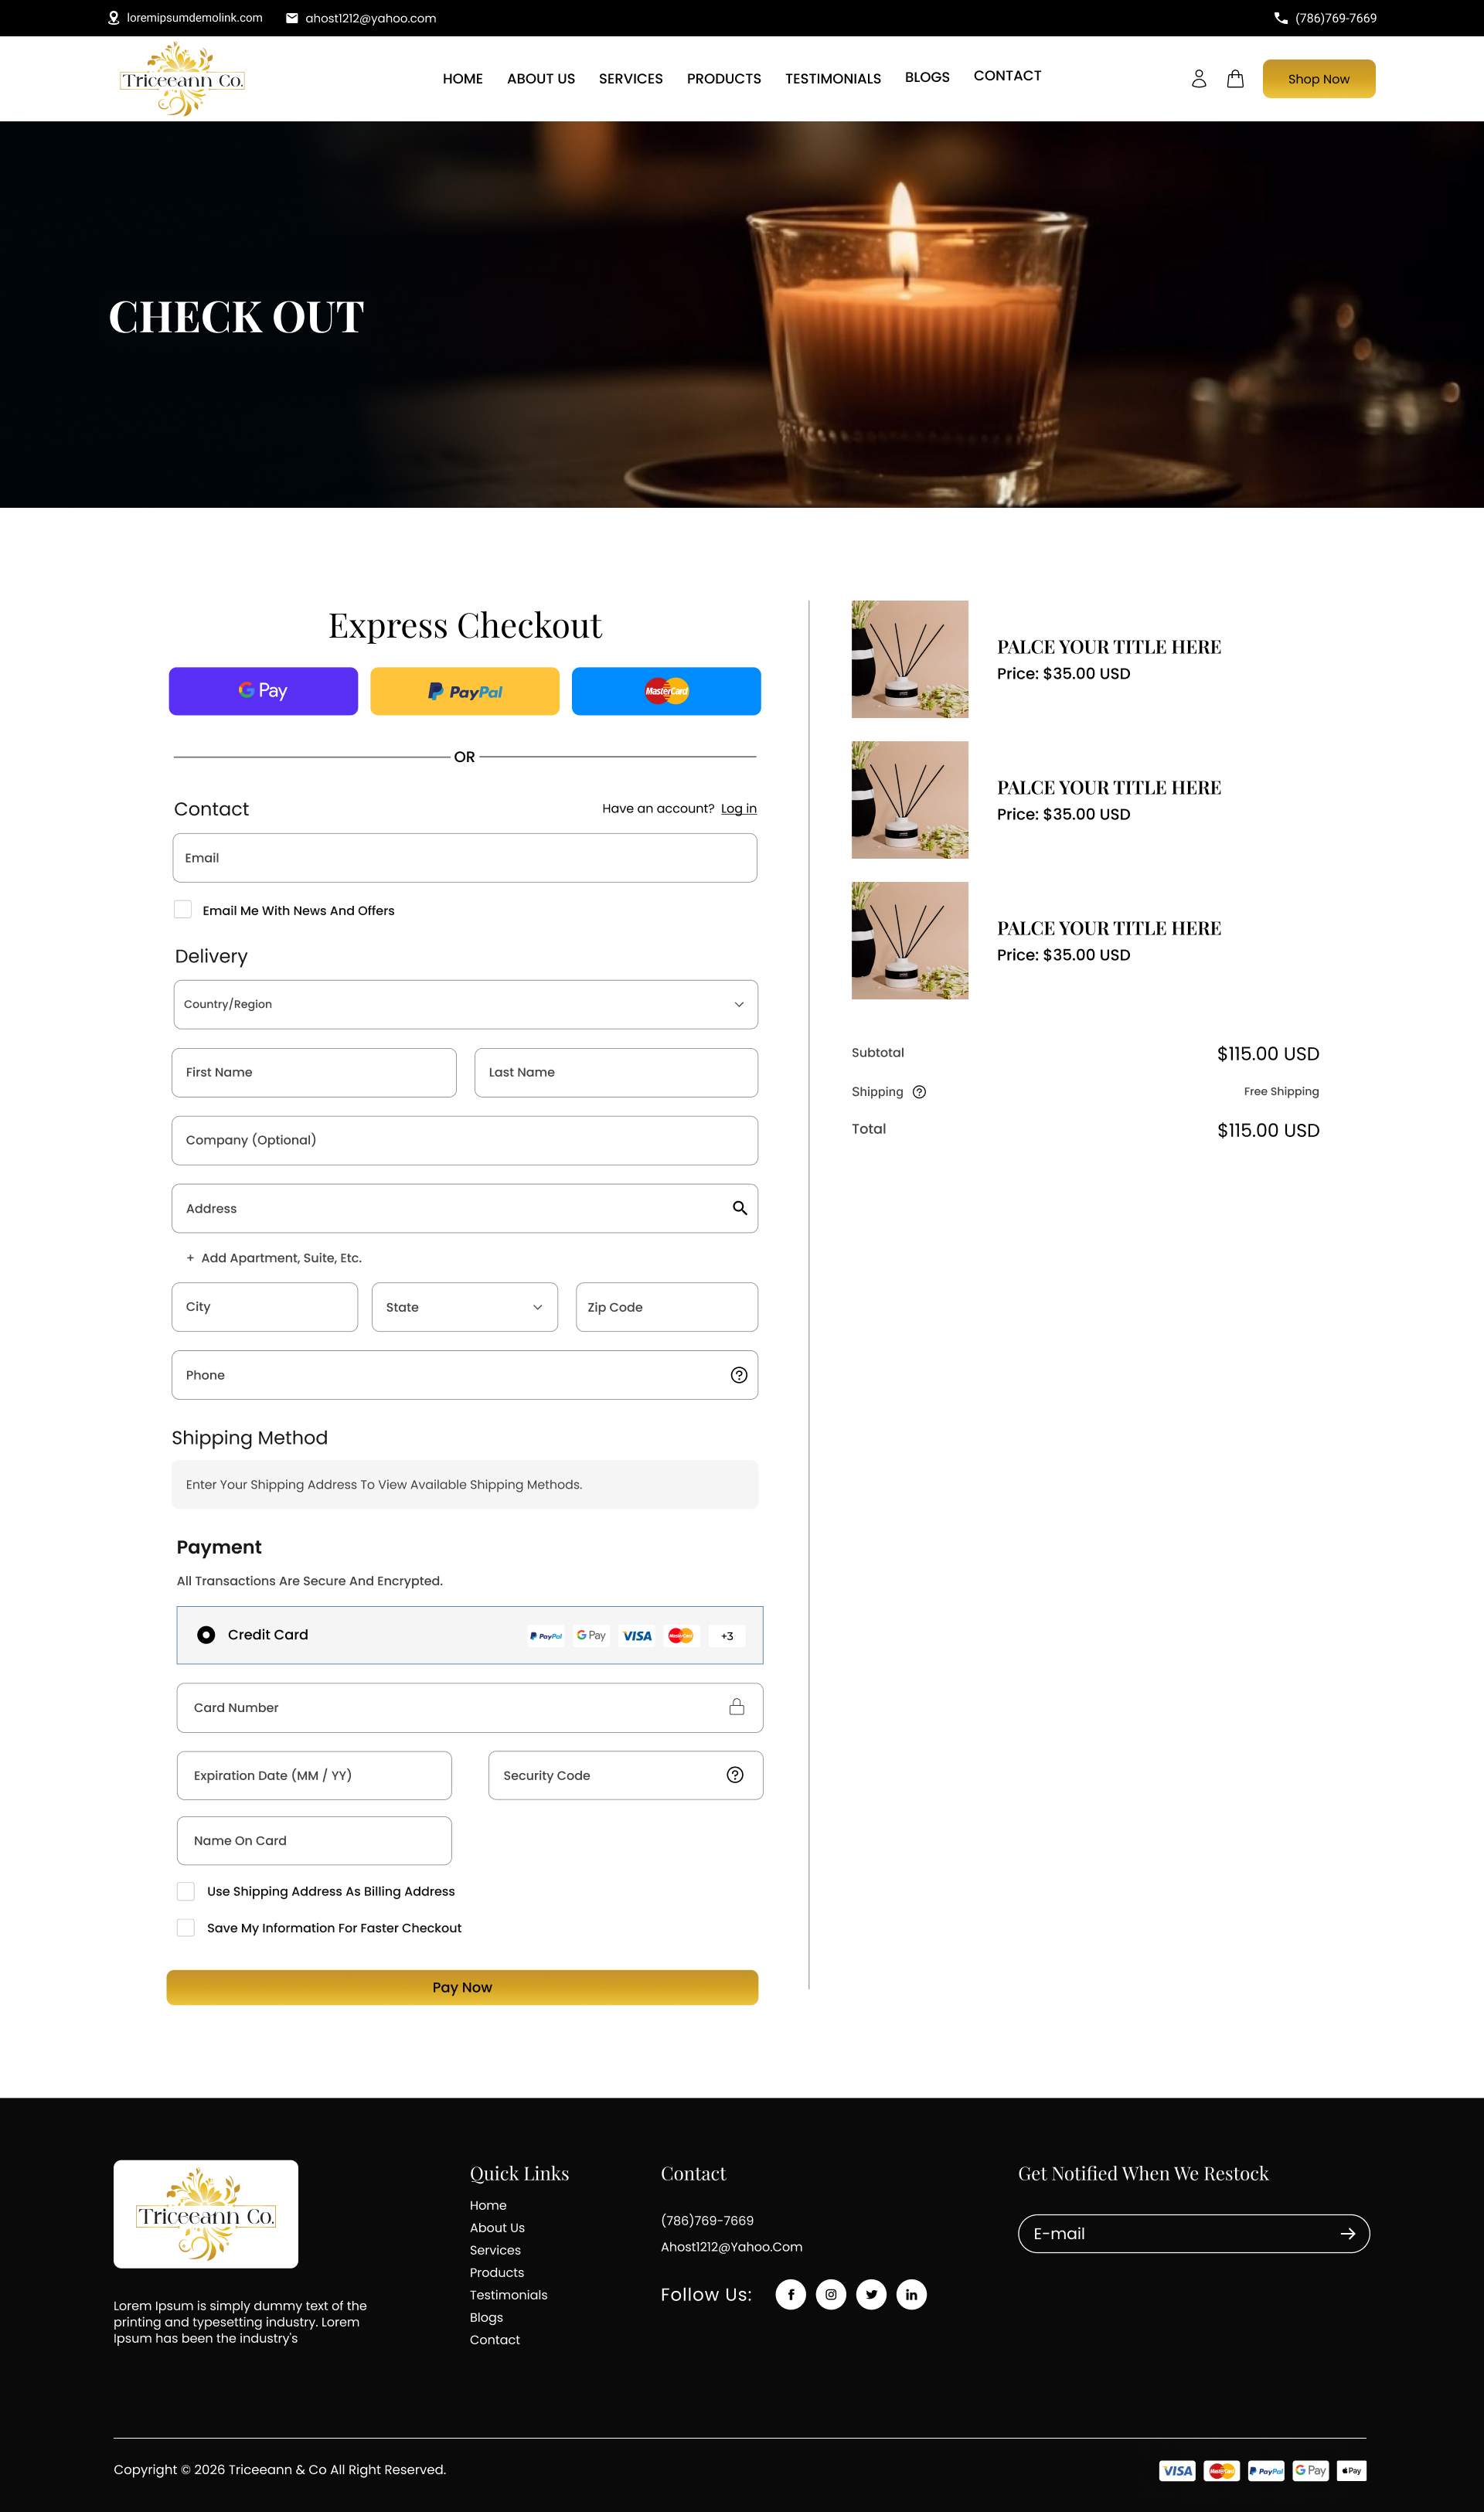
Task: Click the Card Number input field
Action: [450, 1707]
